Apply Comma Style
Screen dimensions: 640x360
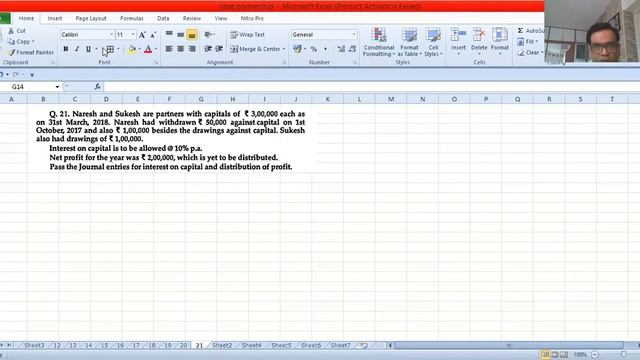325,49
